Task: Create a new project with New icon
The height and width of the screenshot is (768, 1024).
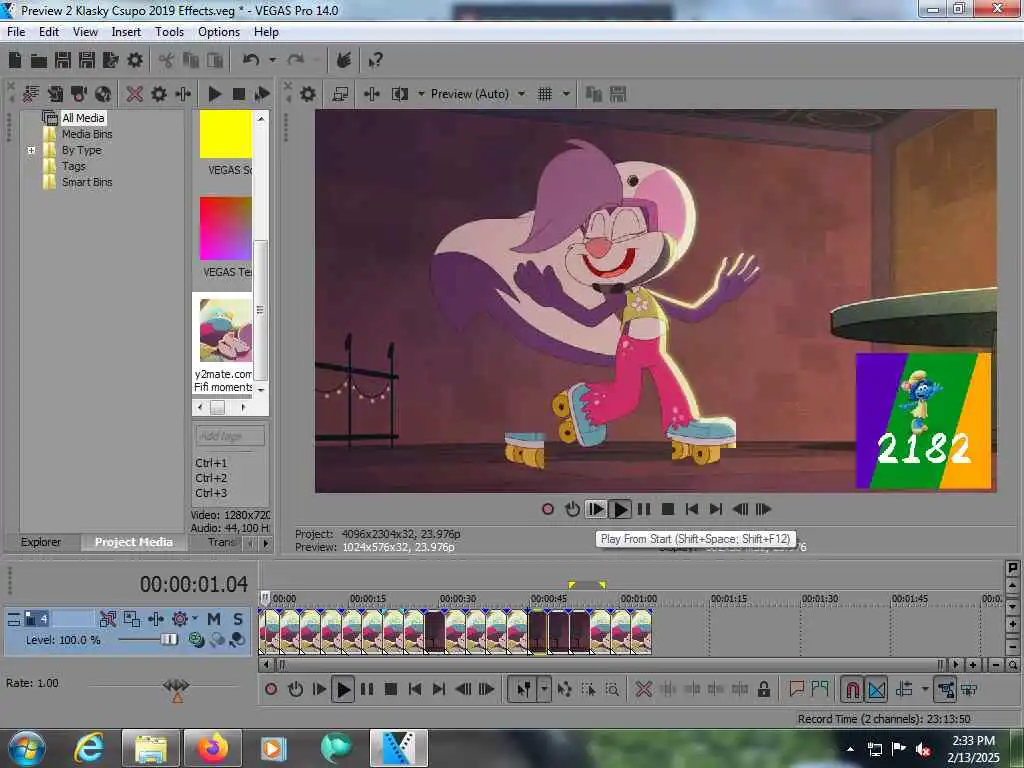Action: [15, 61]
